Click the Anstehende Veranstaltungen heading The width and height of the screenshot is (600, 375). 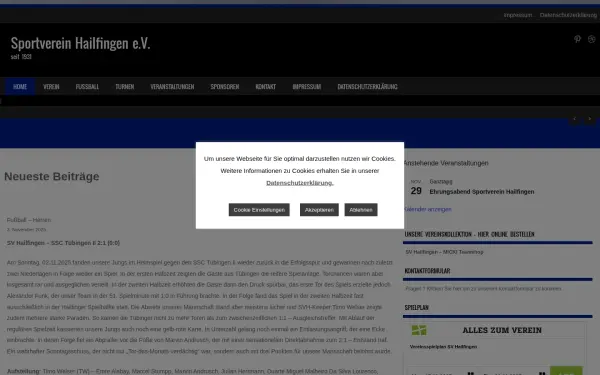(x=446, y=163)
